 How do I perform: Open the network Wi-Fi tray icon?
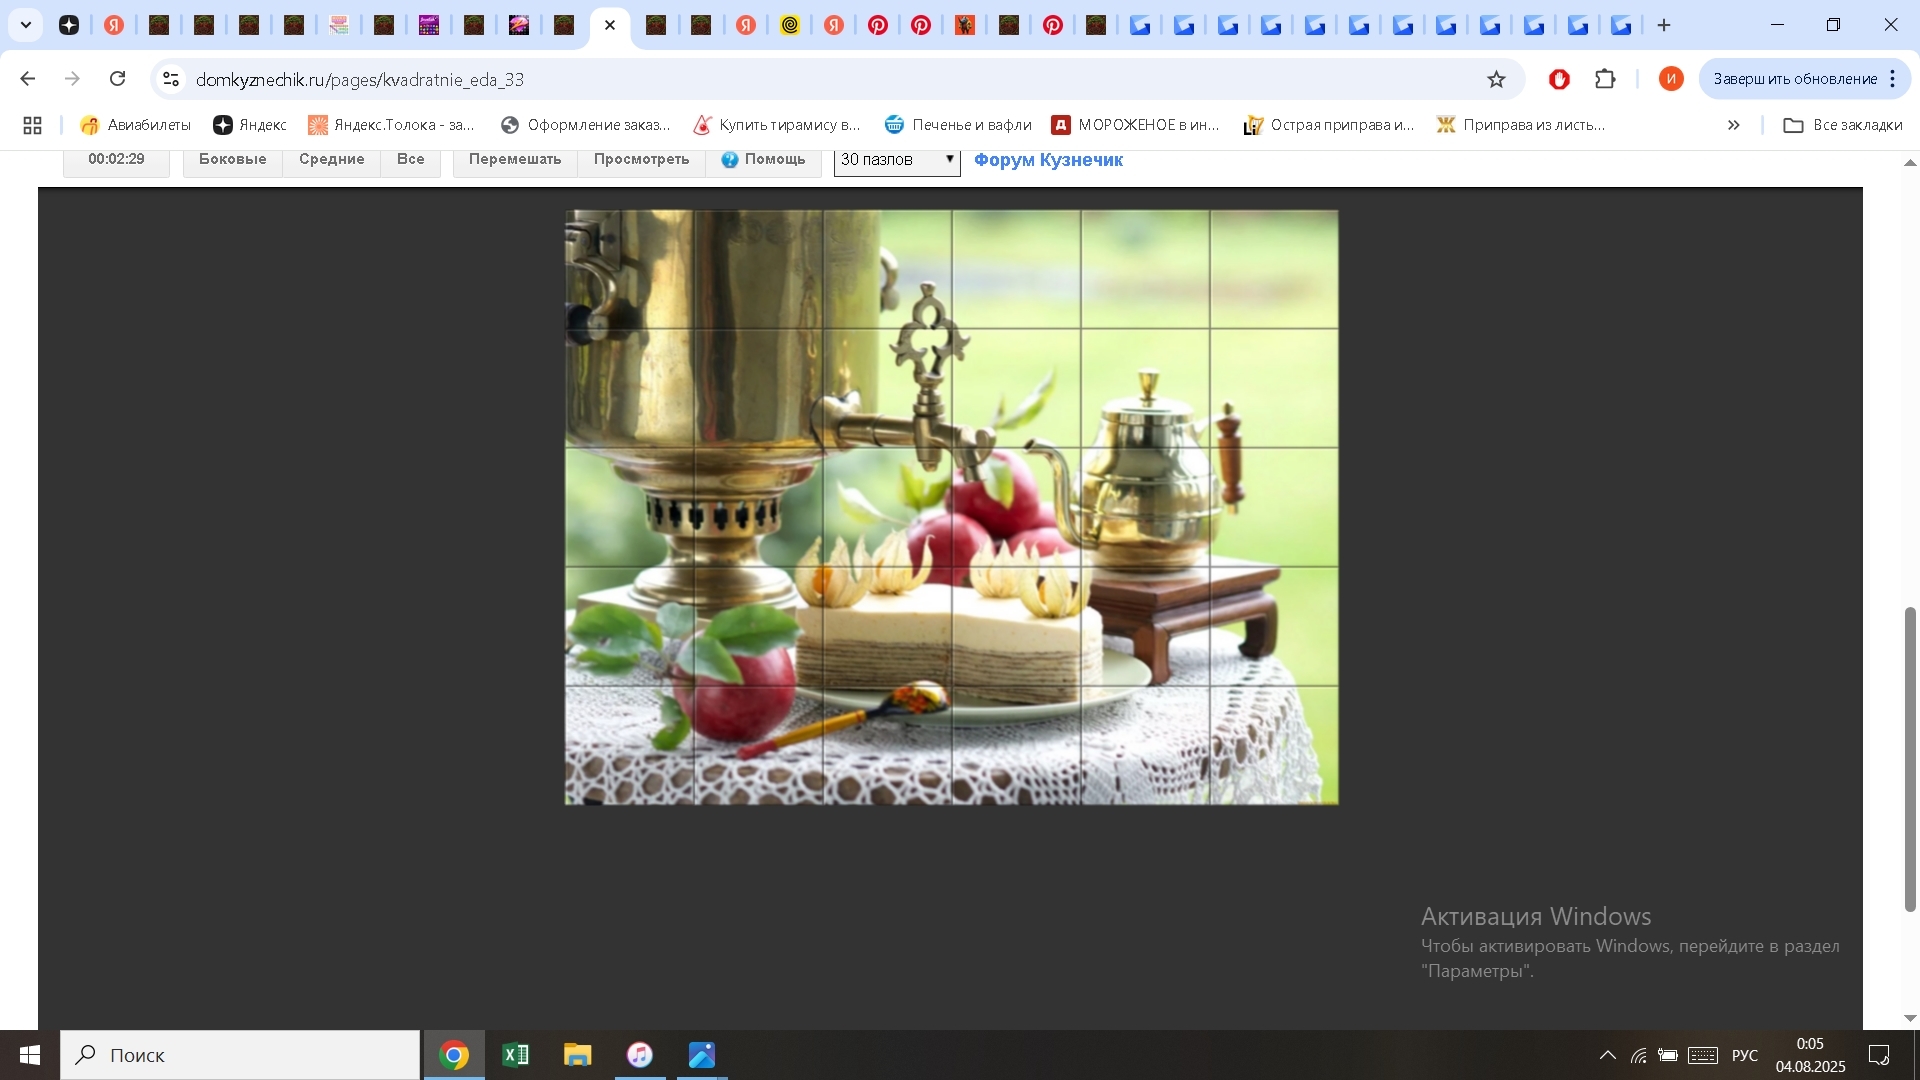(x=1638, y=1055)
